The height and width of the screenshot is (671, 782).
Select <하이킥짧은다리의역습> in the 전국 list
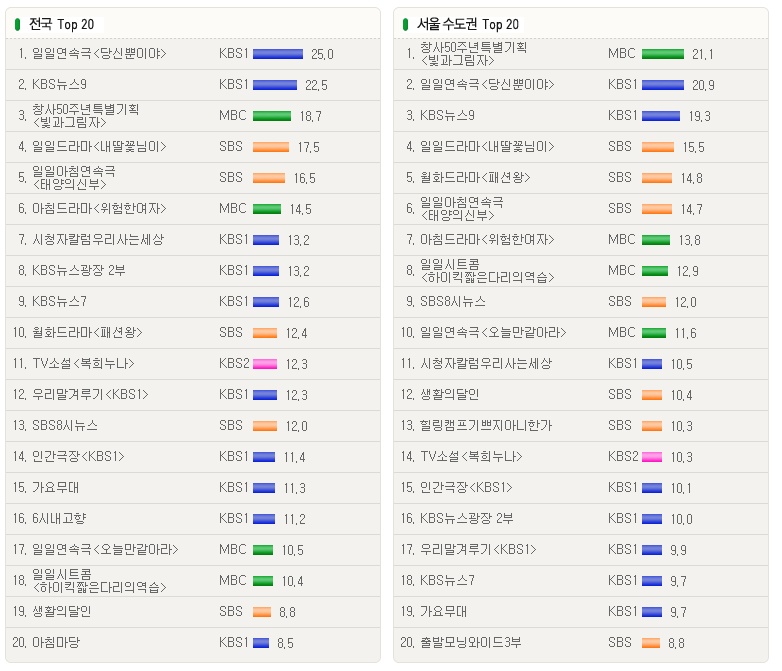click(x=99, y=587)
